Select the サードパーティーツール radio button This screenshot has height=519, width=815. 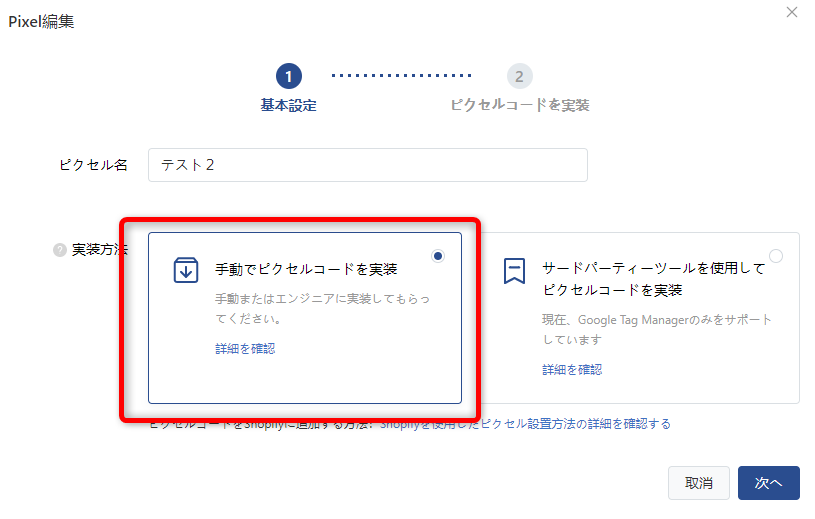tap(776, 256)
